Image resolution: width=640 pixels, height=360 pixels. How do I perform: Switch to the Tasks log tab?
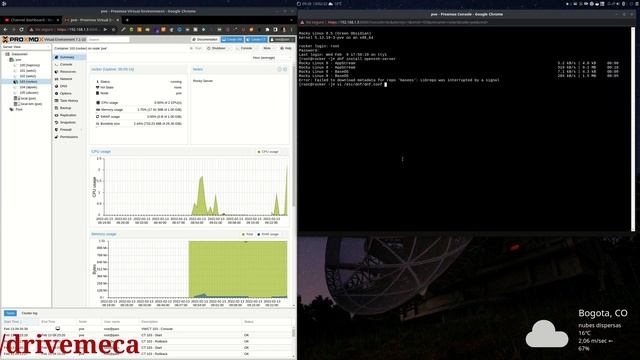pyautogui.click(x=10, y=313)
